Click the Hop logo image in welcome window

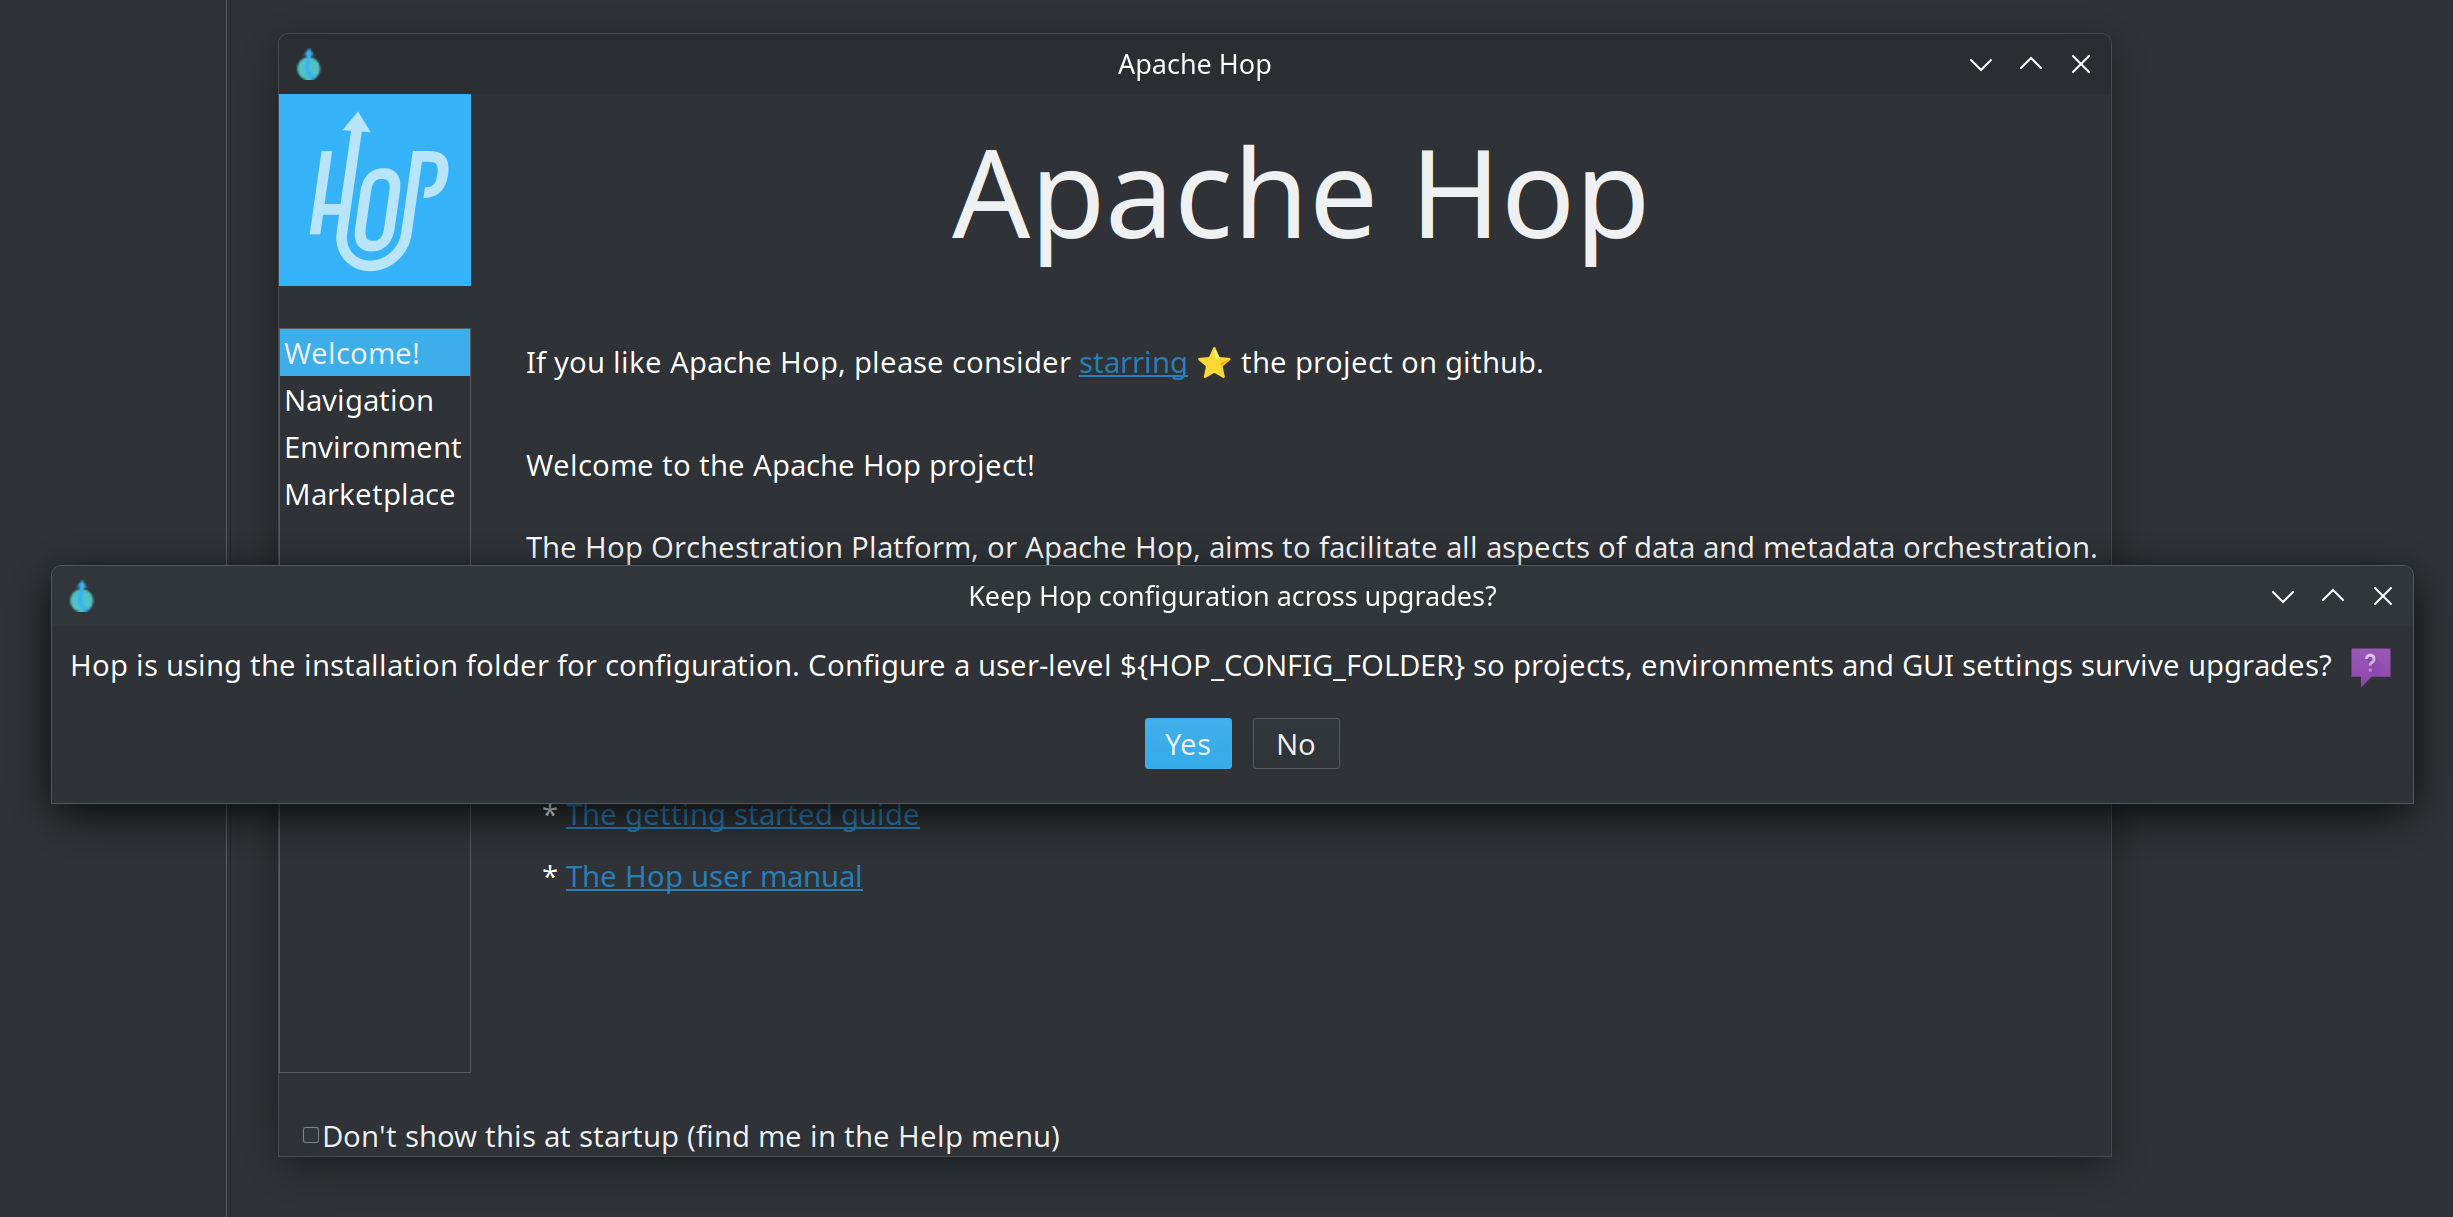click(375, 190)
